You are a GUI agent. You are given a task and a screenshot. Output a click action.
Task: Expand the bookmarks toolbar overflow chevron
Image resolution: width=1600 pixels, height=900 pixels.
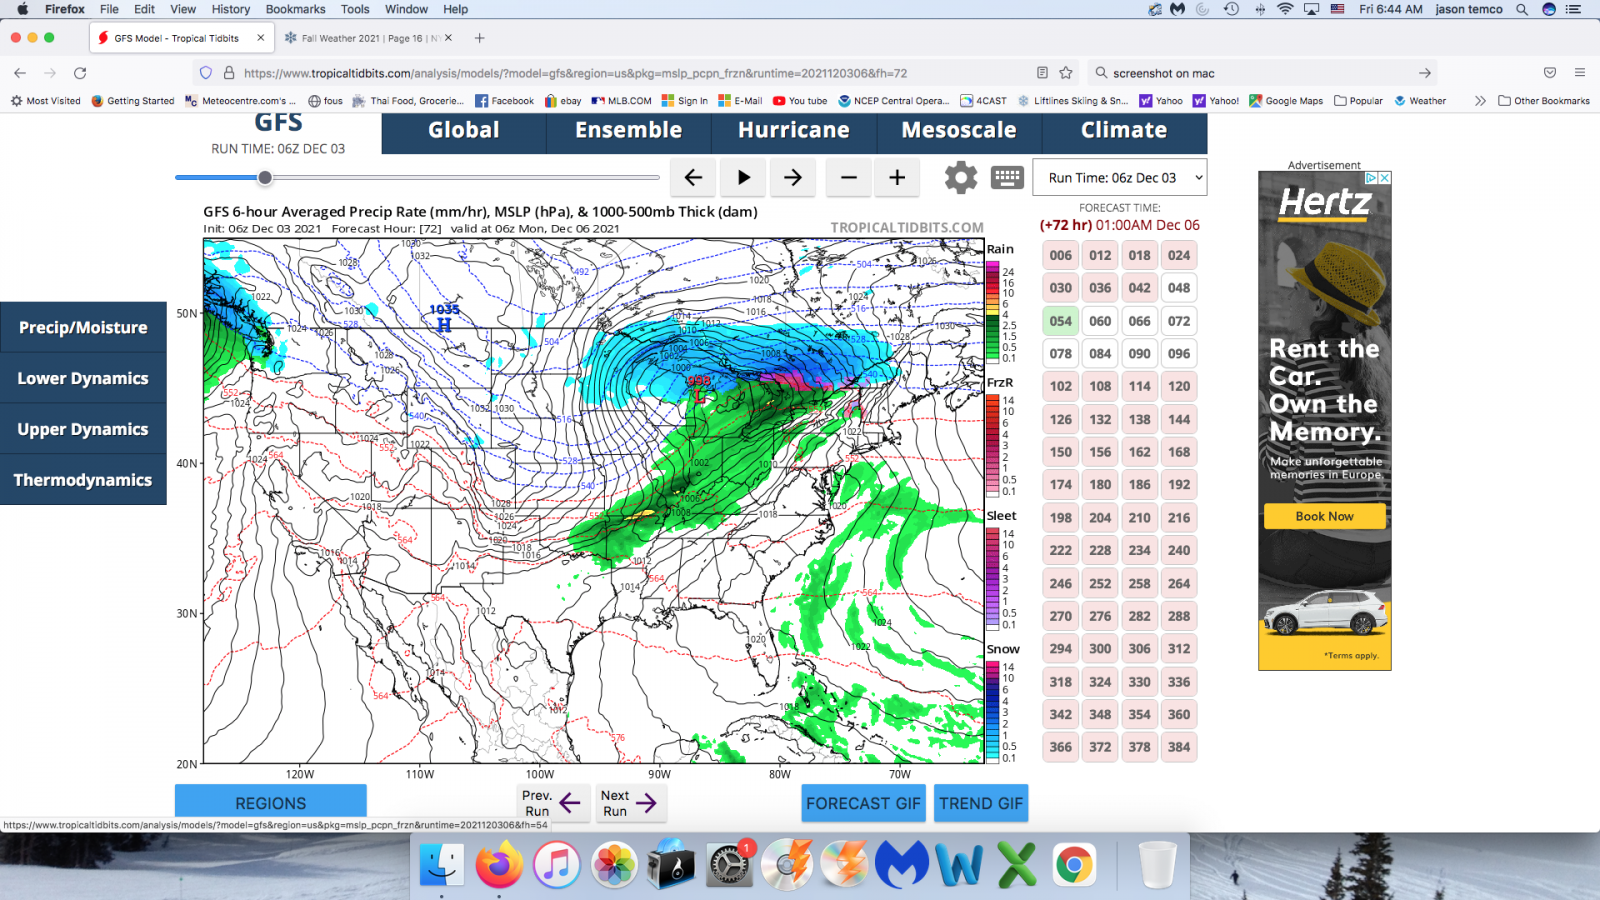(1479, 100)
